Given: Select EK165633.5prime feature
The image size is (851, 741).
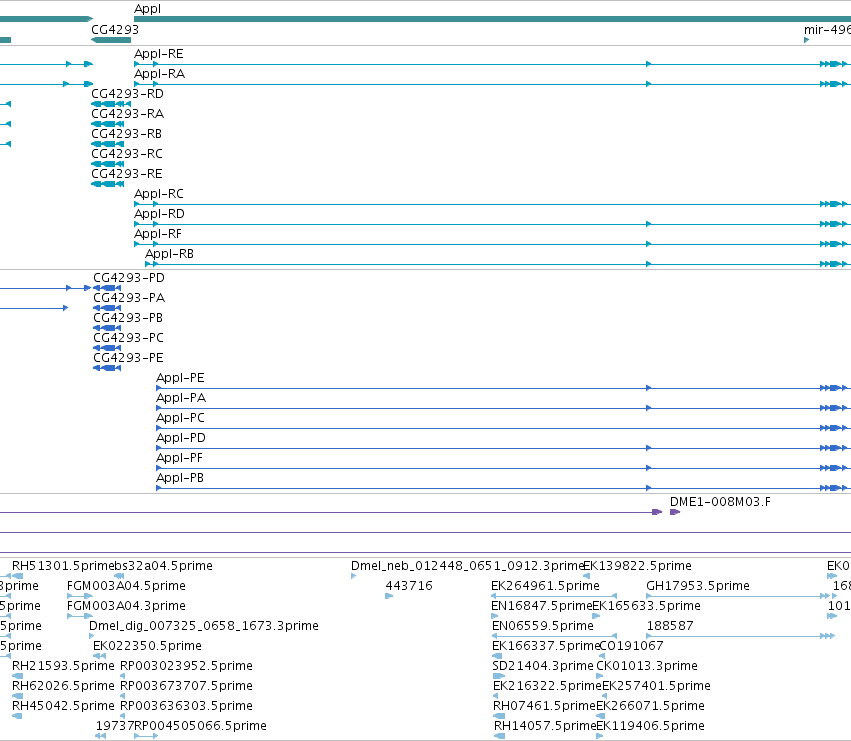Looking at the screenshot, I should click(646, 606).
